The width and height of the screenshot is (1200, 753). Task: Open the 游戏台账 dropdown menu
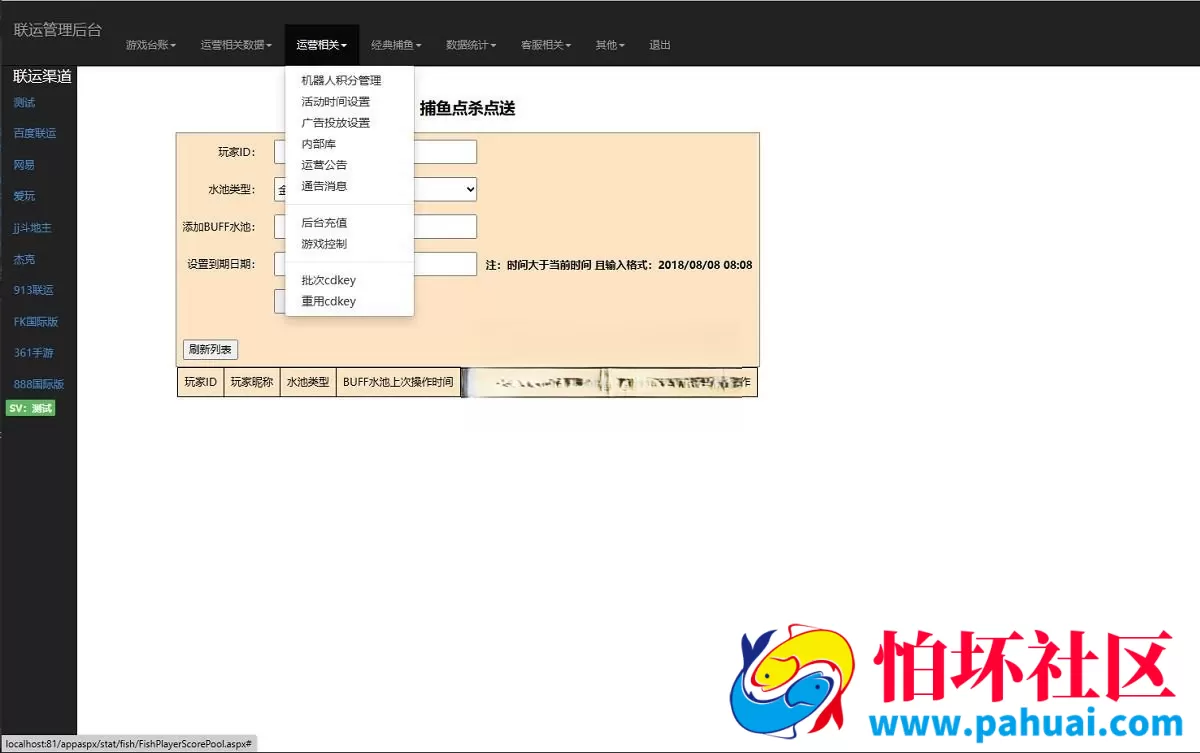coord(151,45)
